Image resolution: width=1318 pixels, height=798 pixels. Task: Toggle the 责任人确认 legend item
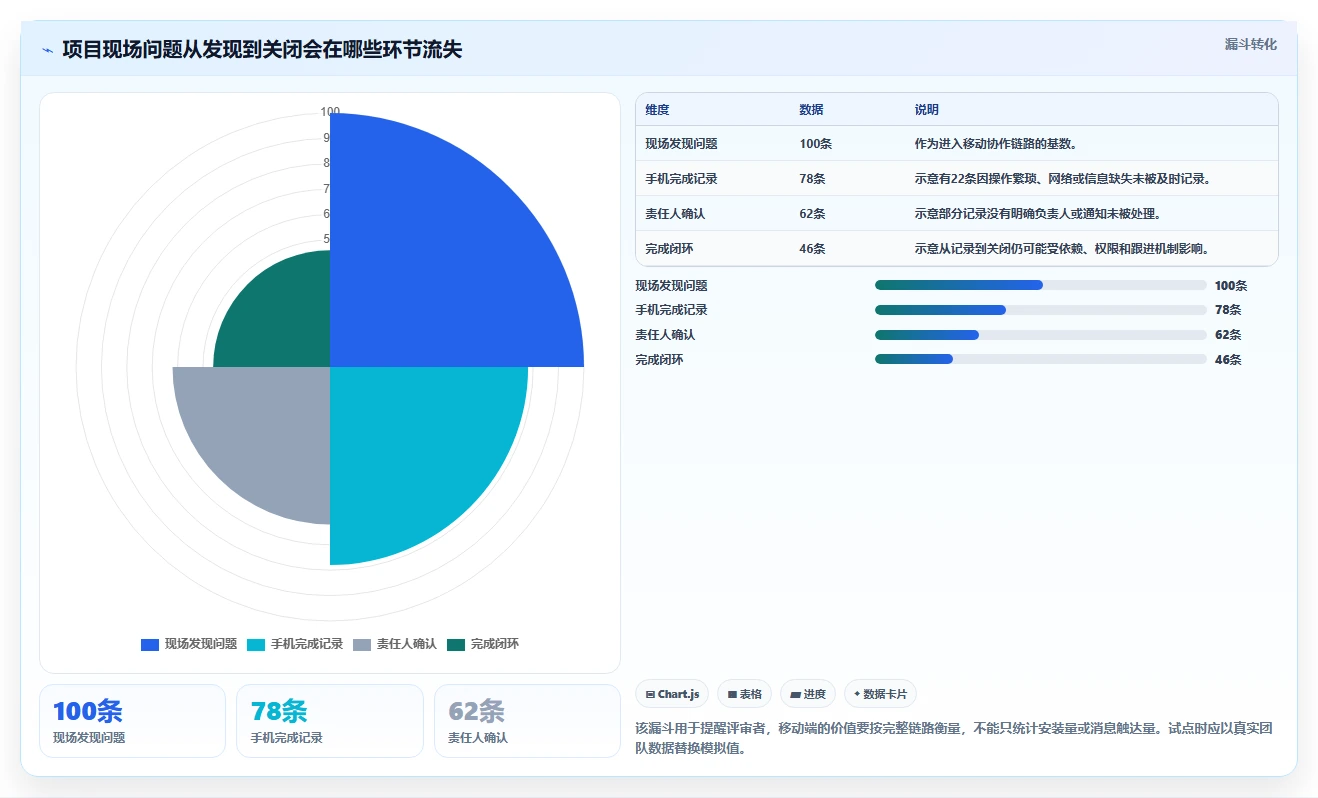pos(395,644)
